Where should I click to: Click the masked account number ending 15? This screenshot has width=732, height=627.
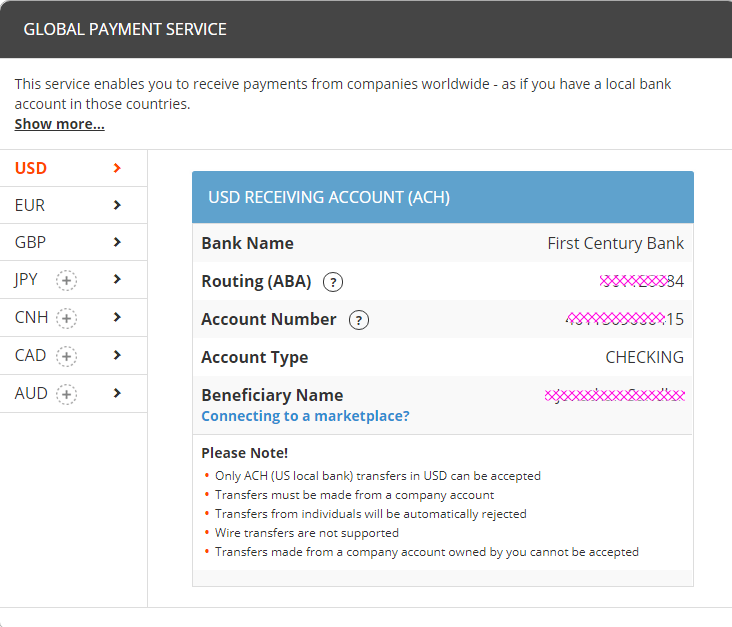coord(625,319)
